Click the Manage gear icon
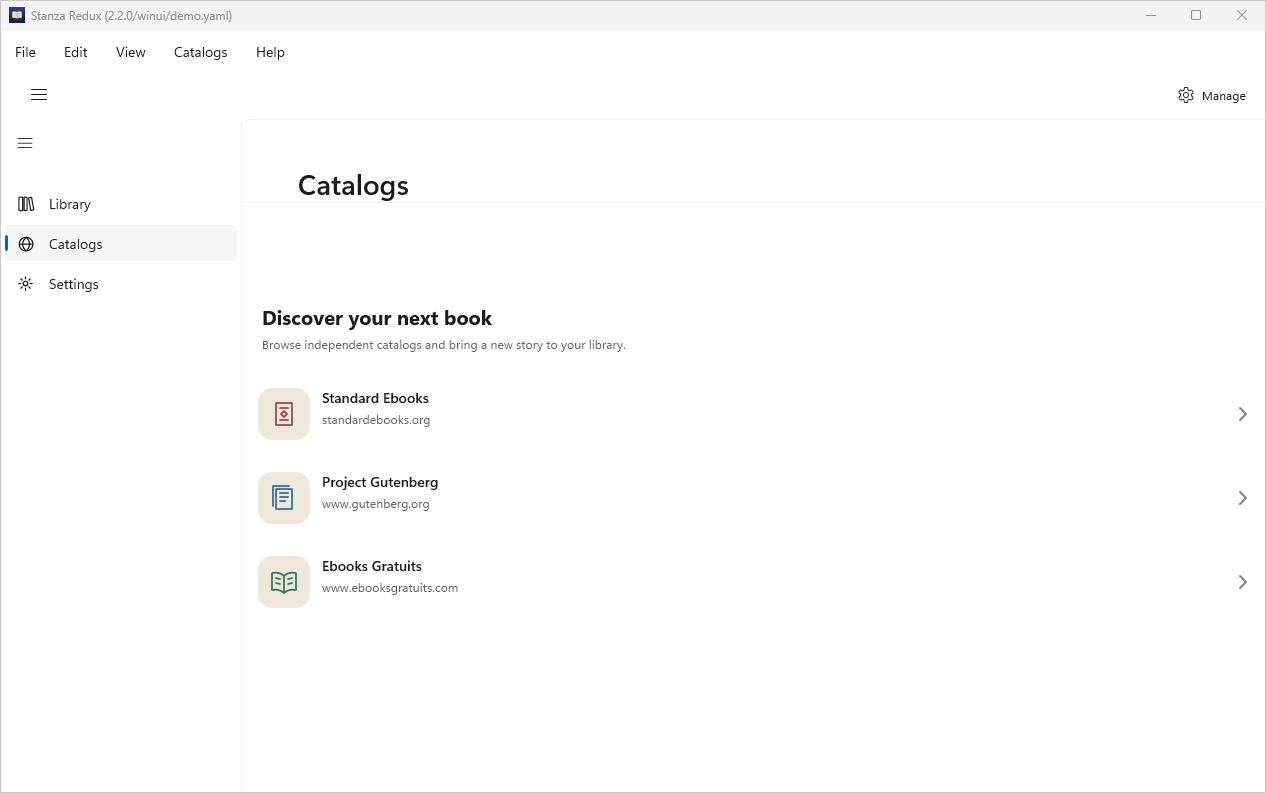This screenshot has width=1266, height=793. click(1186, 95)
